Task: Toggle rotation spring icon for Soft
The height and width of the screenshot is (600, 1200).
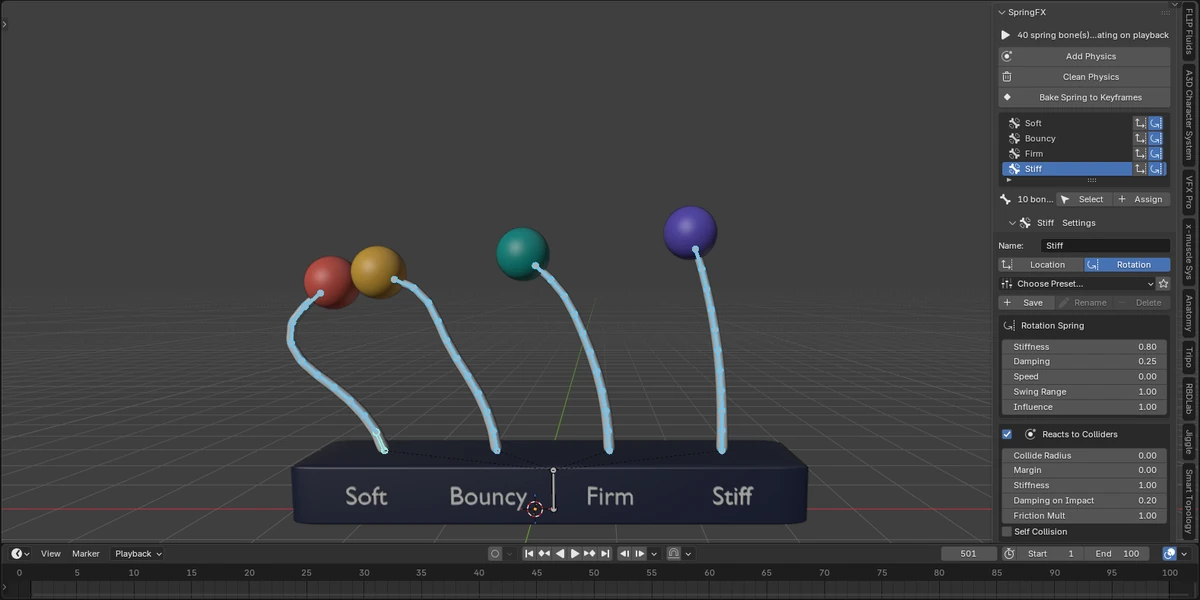Action: click(x=1156, y=123)
